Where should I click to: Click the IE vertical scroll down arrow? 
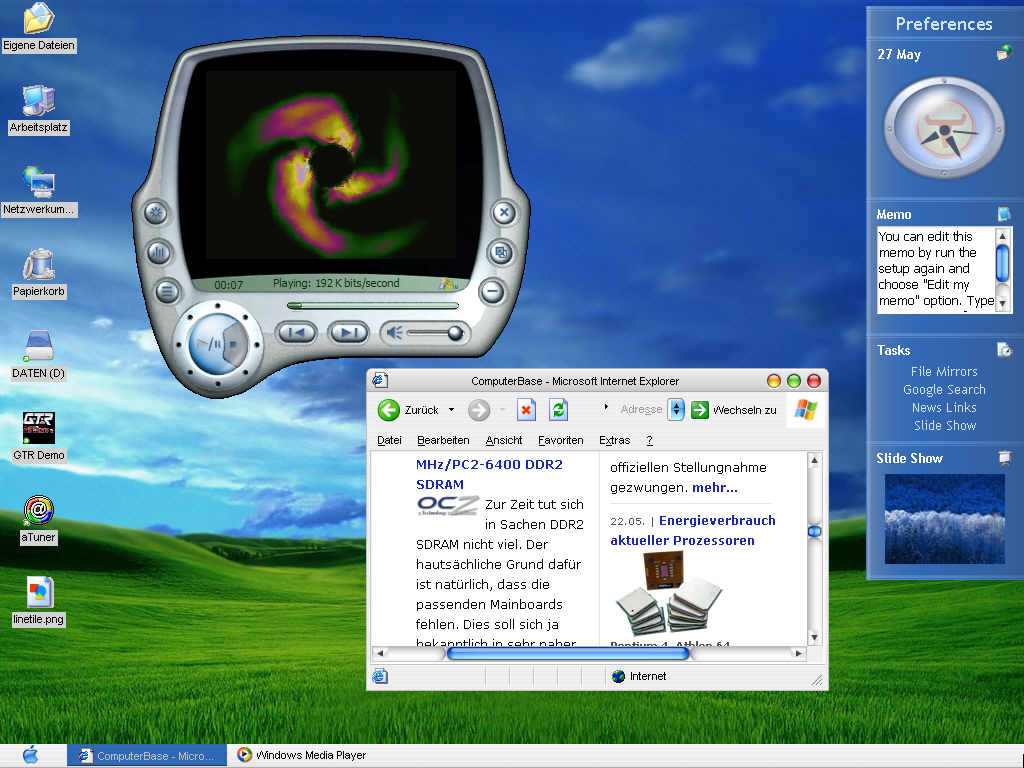pyautogui.click(x=814, y=637)
